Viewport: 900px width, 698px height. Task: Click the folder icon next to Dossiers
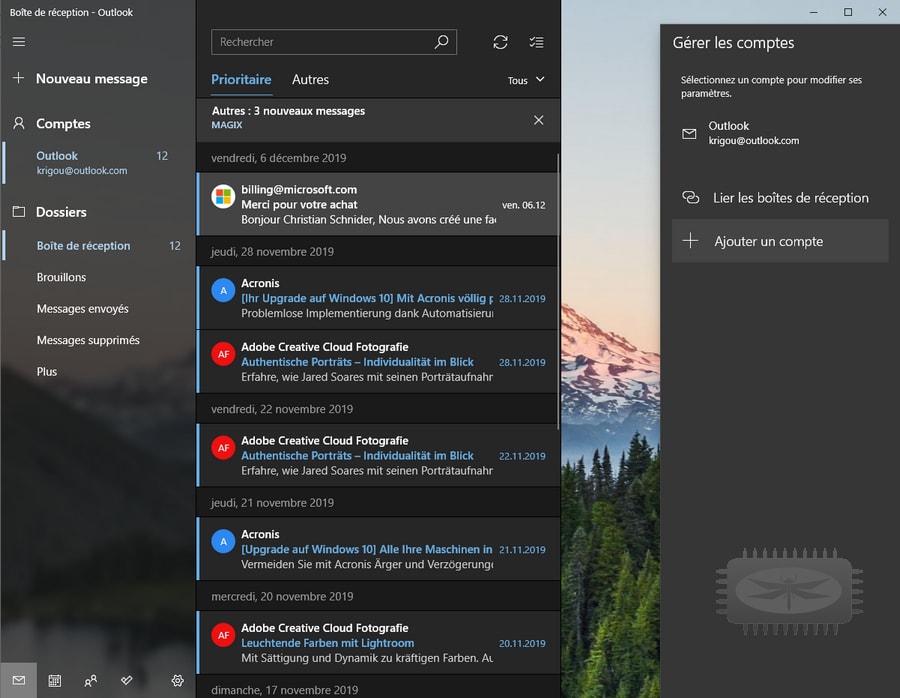click(19, 212)
